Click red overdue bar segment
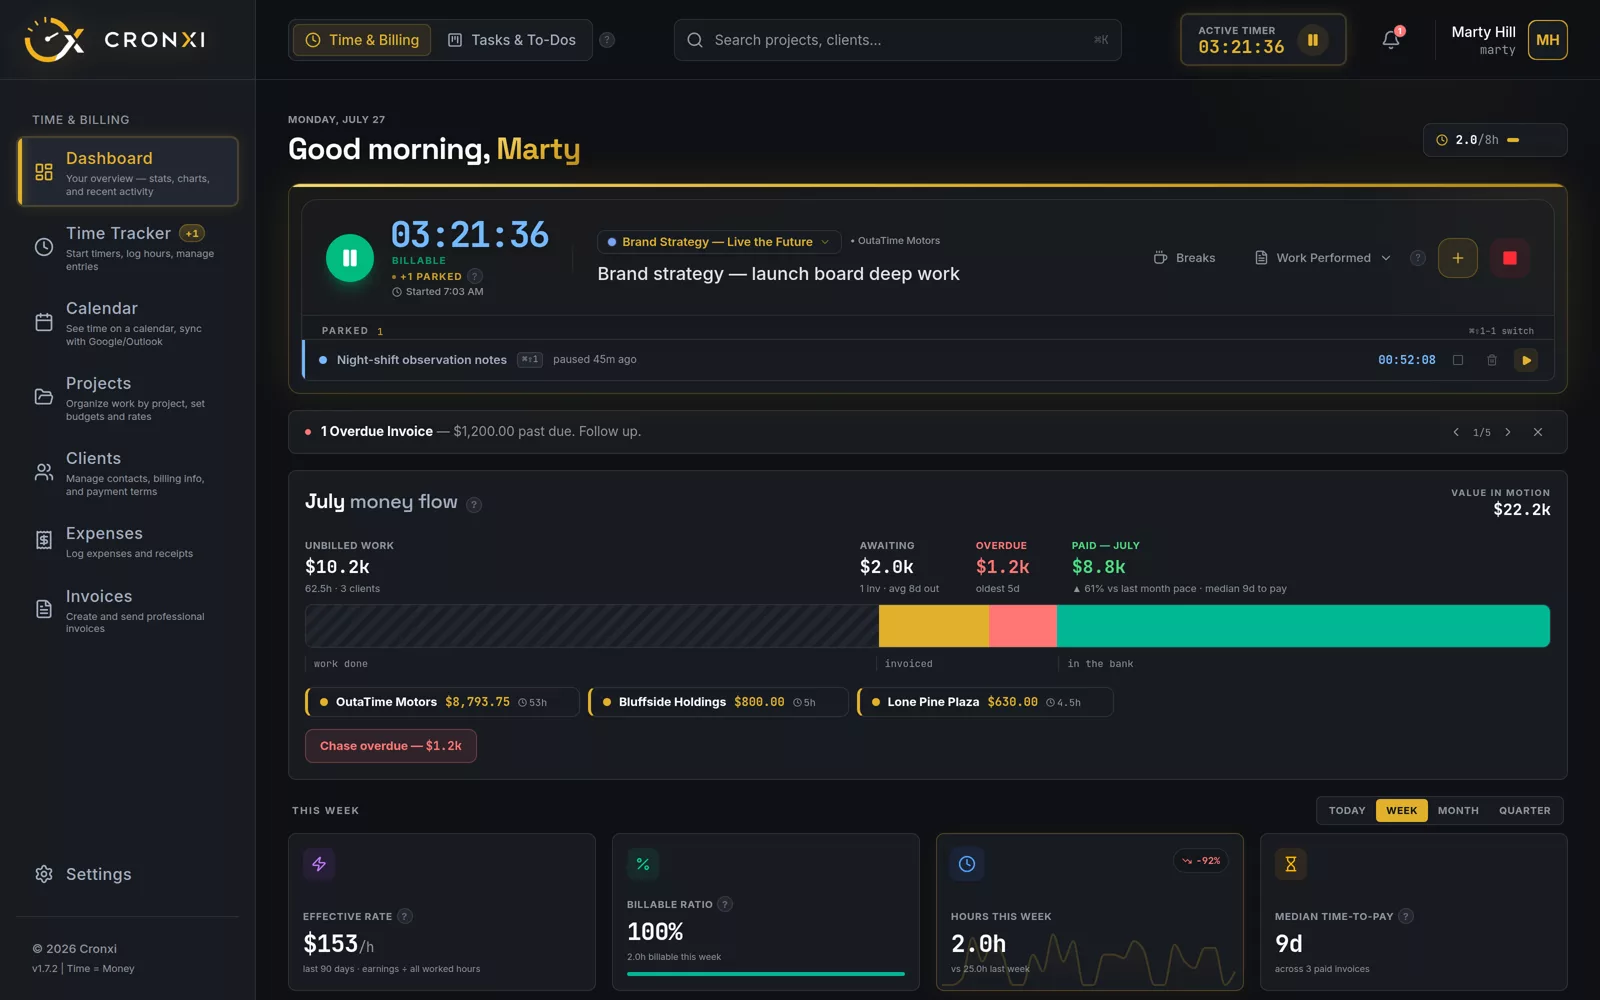Screen dimensions: 1600x1000 1023,626
